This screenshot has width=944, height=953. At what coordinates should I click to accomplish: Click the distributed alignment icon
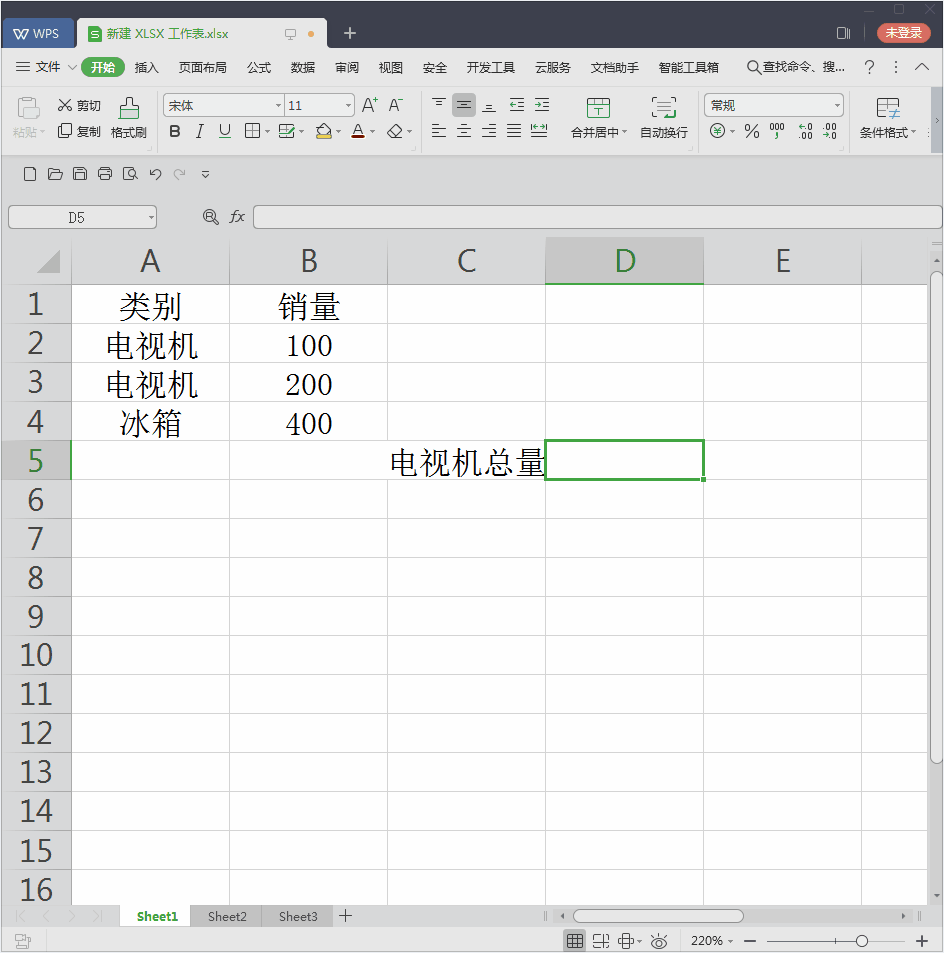pos(539,131)
